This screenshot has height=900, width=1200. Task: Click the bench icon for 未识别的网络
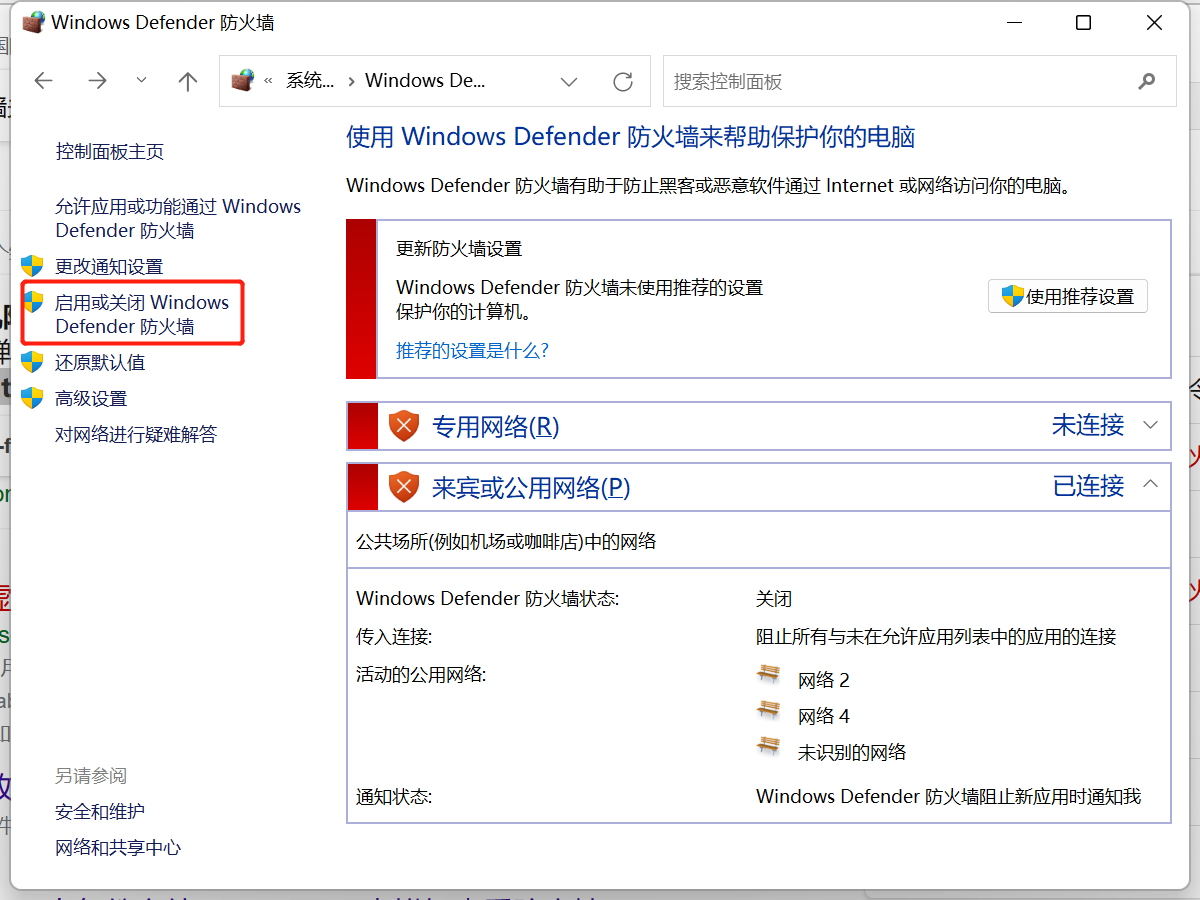pyautogui.click(x=769, y=747)
